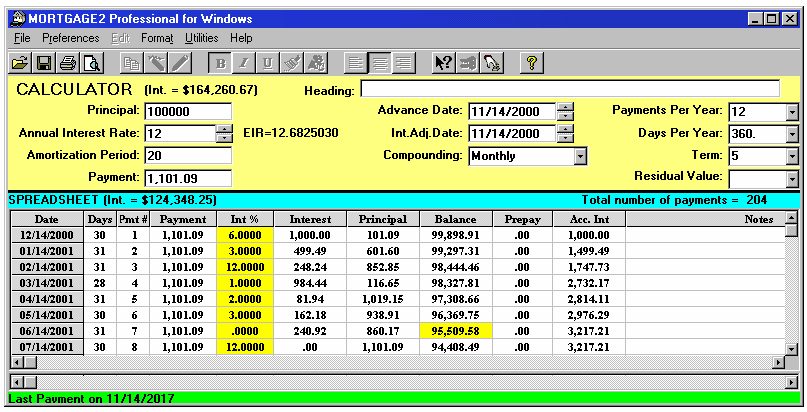Open Print Preview from the toolbar

(x=92, y=63)
